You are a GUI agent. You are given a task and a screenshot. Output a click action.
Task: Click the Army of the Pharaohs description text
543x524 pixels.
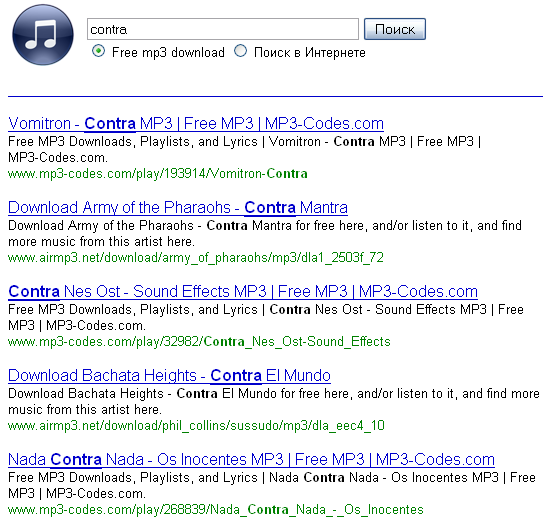[x=265, y=233]
